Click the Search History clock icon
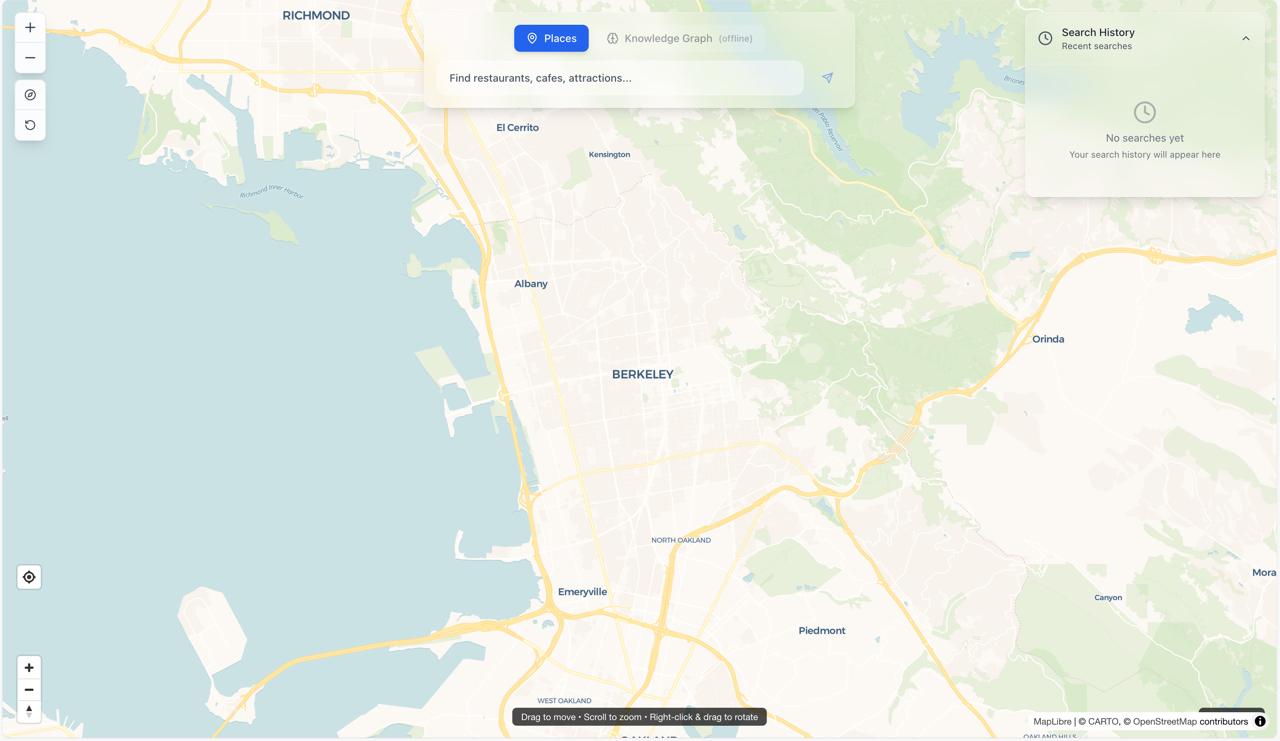 point(1045,39)
